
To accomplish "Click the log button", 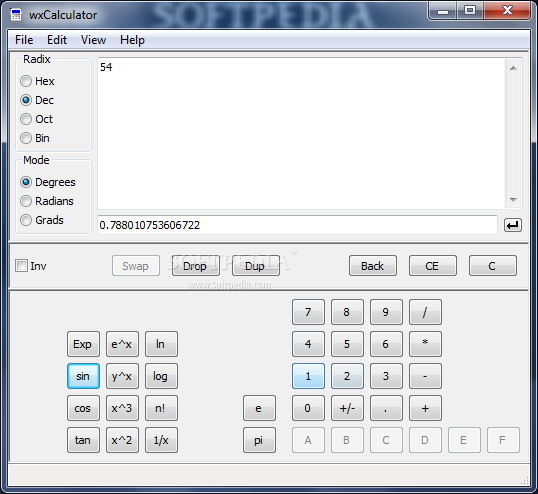I will [x=161, y=376].
